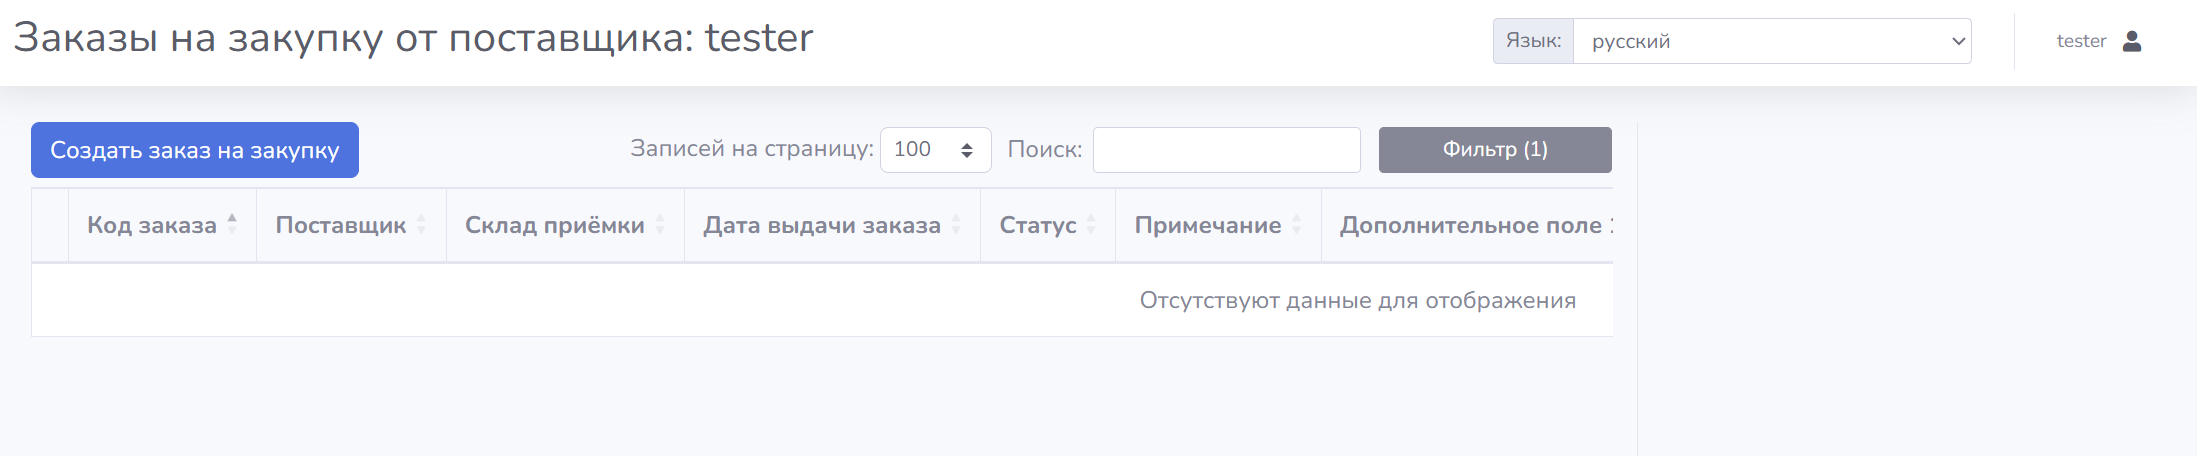Open the tester user name menu
This screenshot has width=2197, height=456.
tap(2081, 41)
